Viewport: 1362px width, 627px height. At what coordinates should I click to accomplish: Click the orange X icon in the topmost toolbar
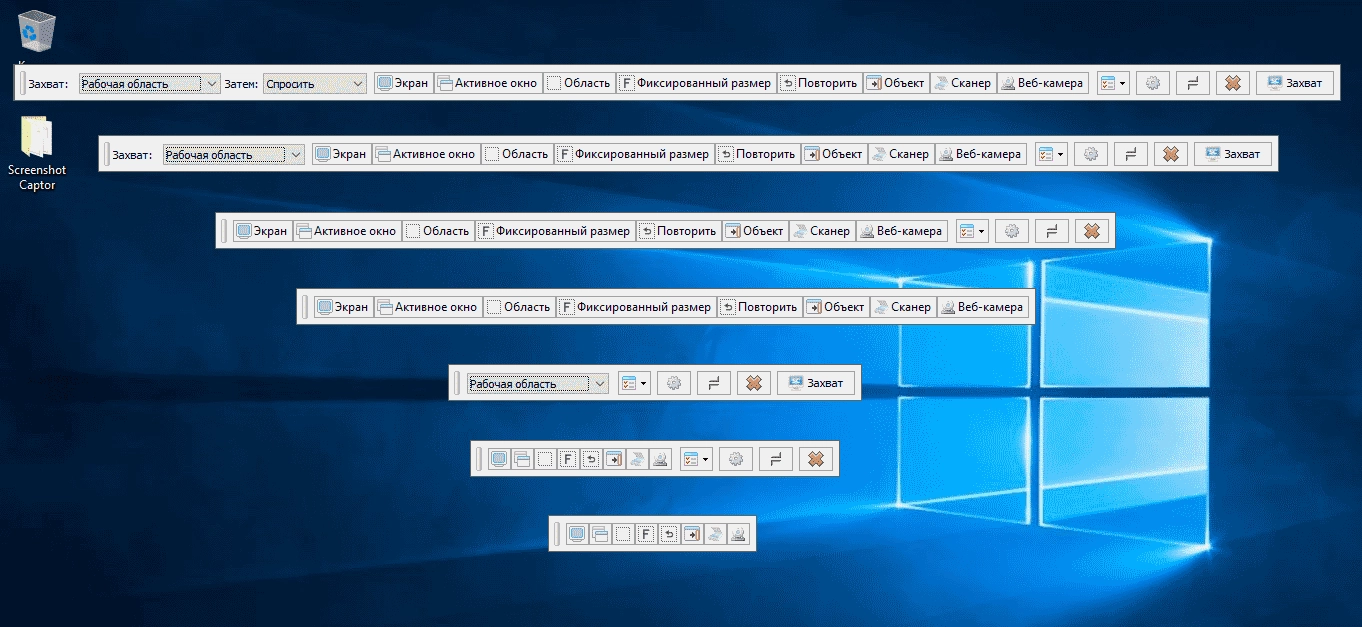[x=1233, y=83]
